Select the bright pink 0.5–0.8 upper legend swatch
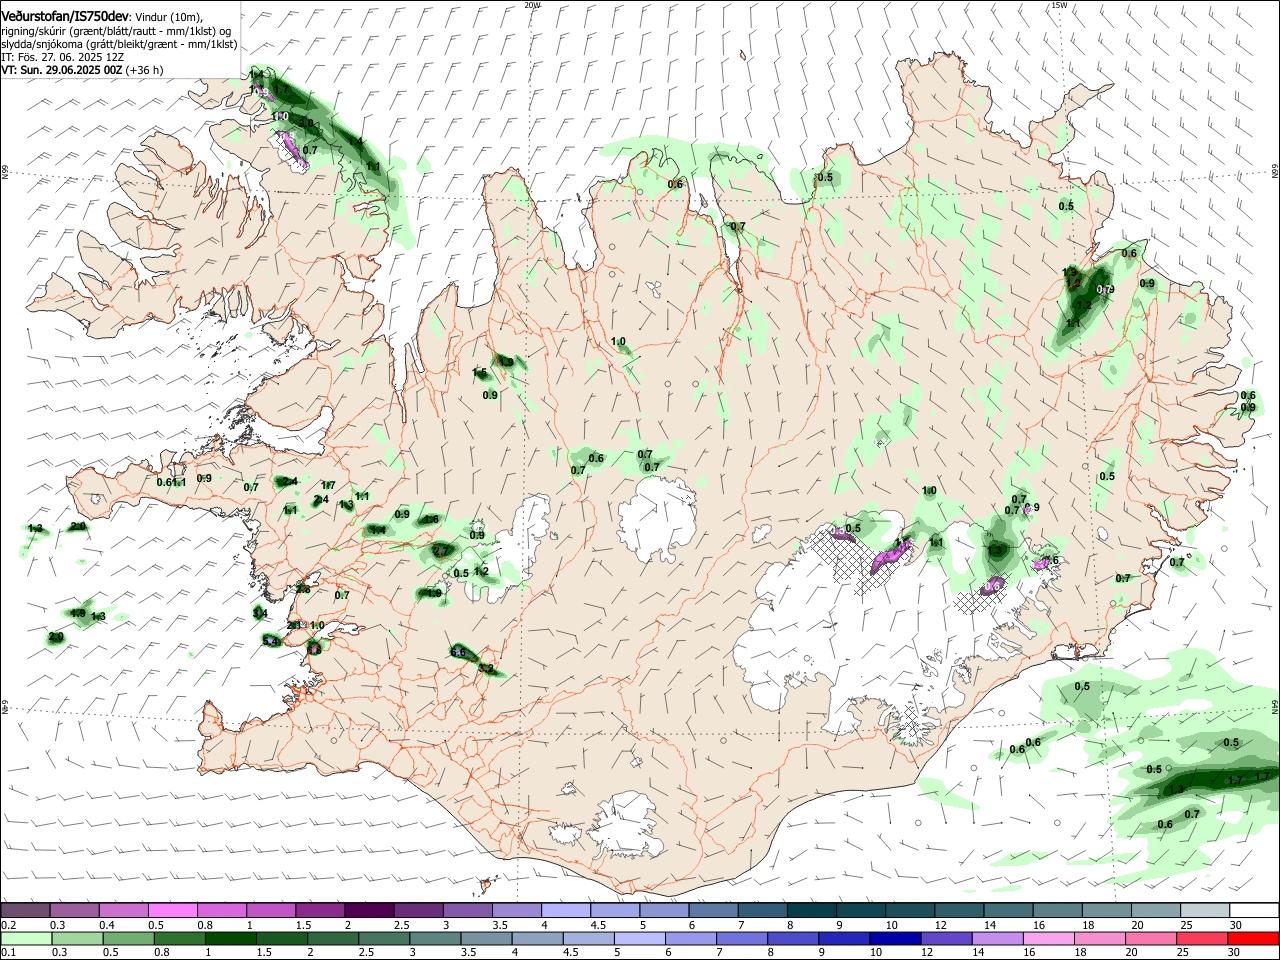Screen dimensions: 1280x960 (172, 910)
